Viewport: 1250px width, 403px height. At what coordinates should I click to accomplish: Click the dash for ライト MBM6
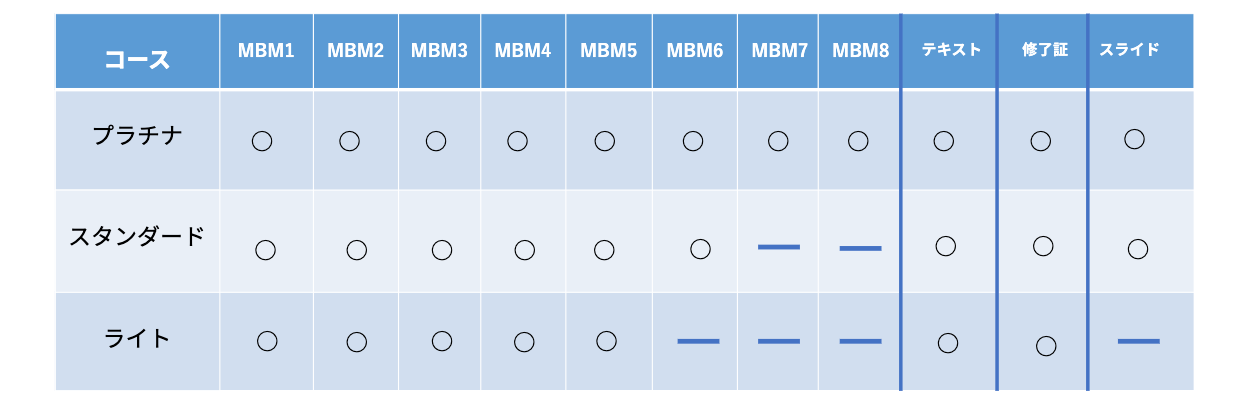coord(698,342)
